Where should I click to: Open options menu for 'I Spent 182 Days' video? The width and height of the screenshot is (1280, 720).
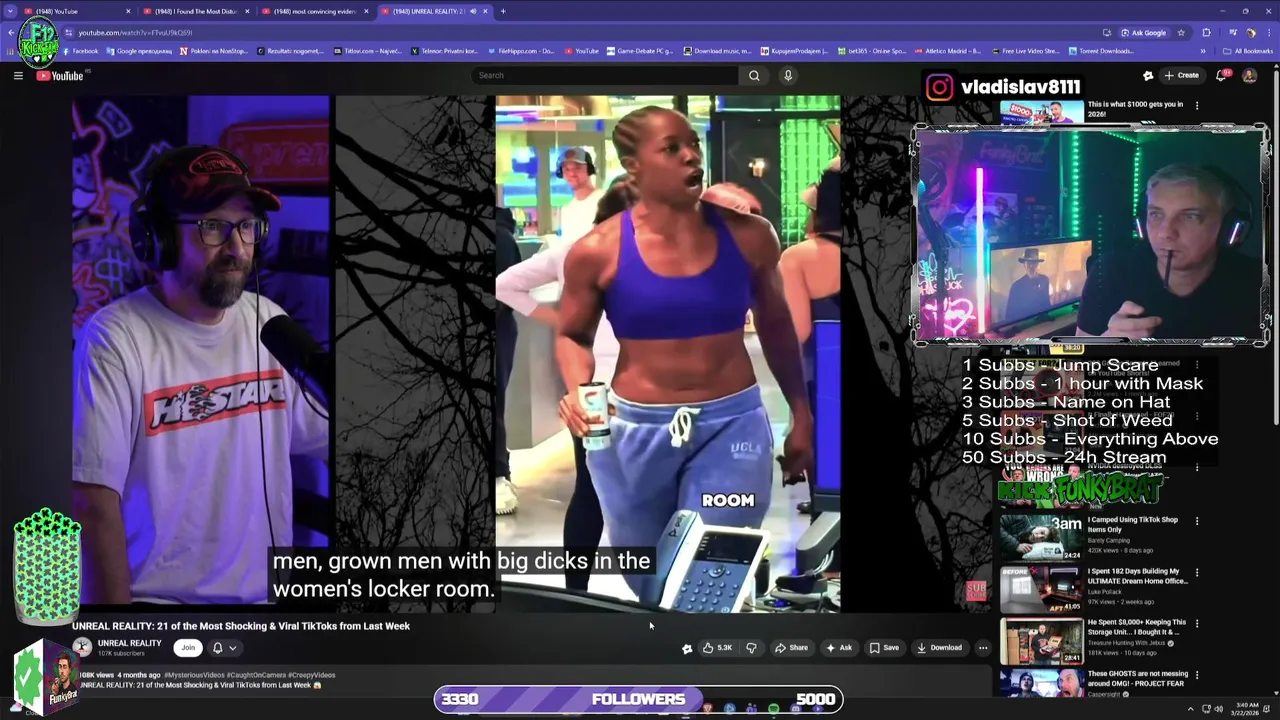(1197, 572)
